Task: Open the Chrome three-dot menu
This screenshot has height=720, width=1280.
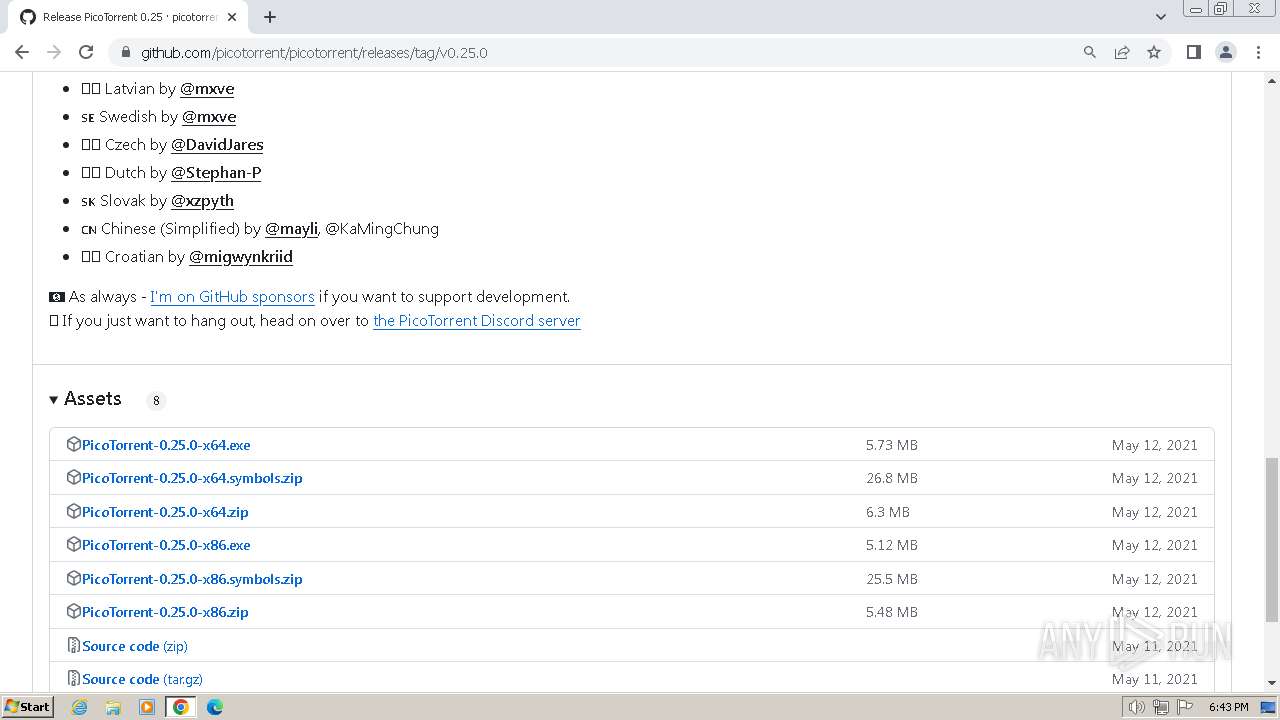Action: [x=1258, y=52]
